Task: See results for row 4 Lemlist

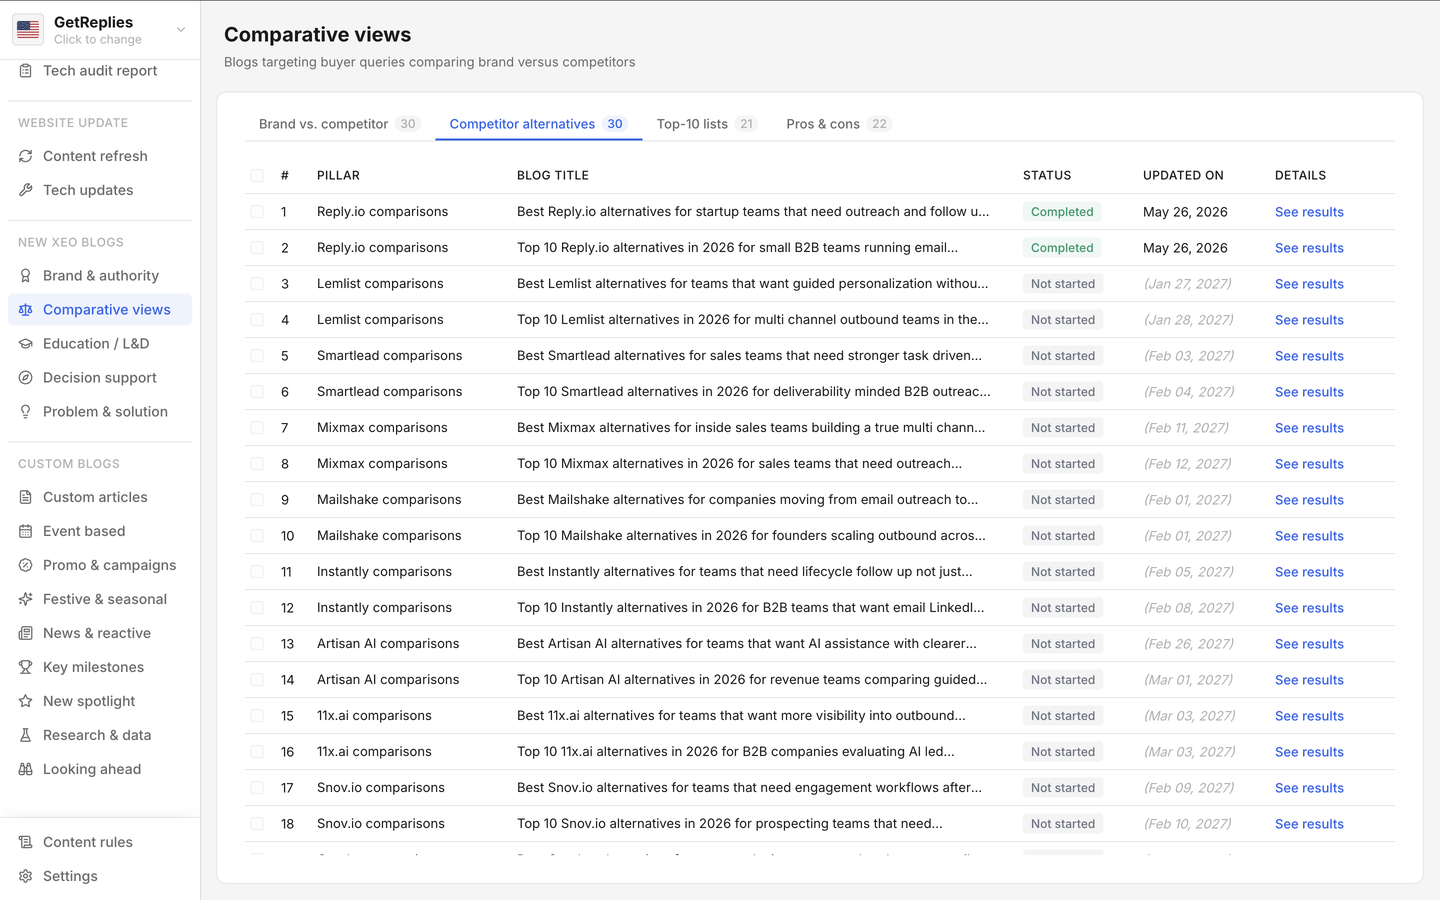Action: tap(1309, 320)
